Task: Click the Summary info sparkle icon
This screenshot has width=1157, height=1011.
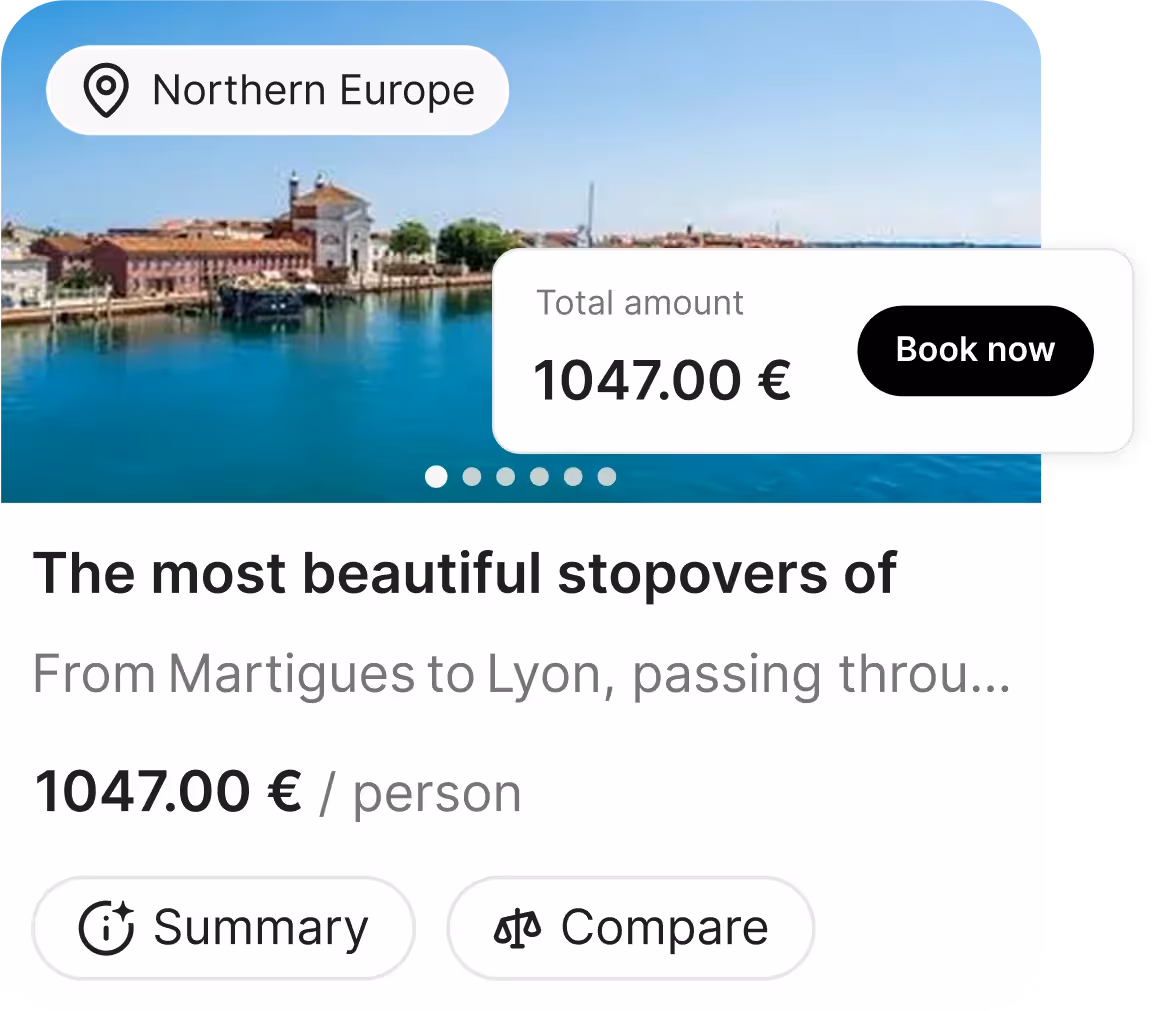Action: pos(106,927)
